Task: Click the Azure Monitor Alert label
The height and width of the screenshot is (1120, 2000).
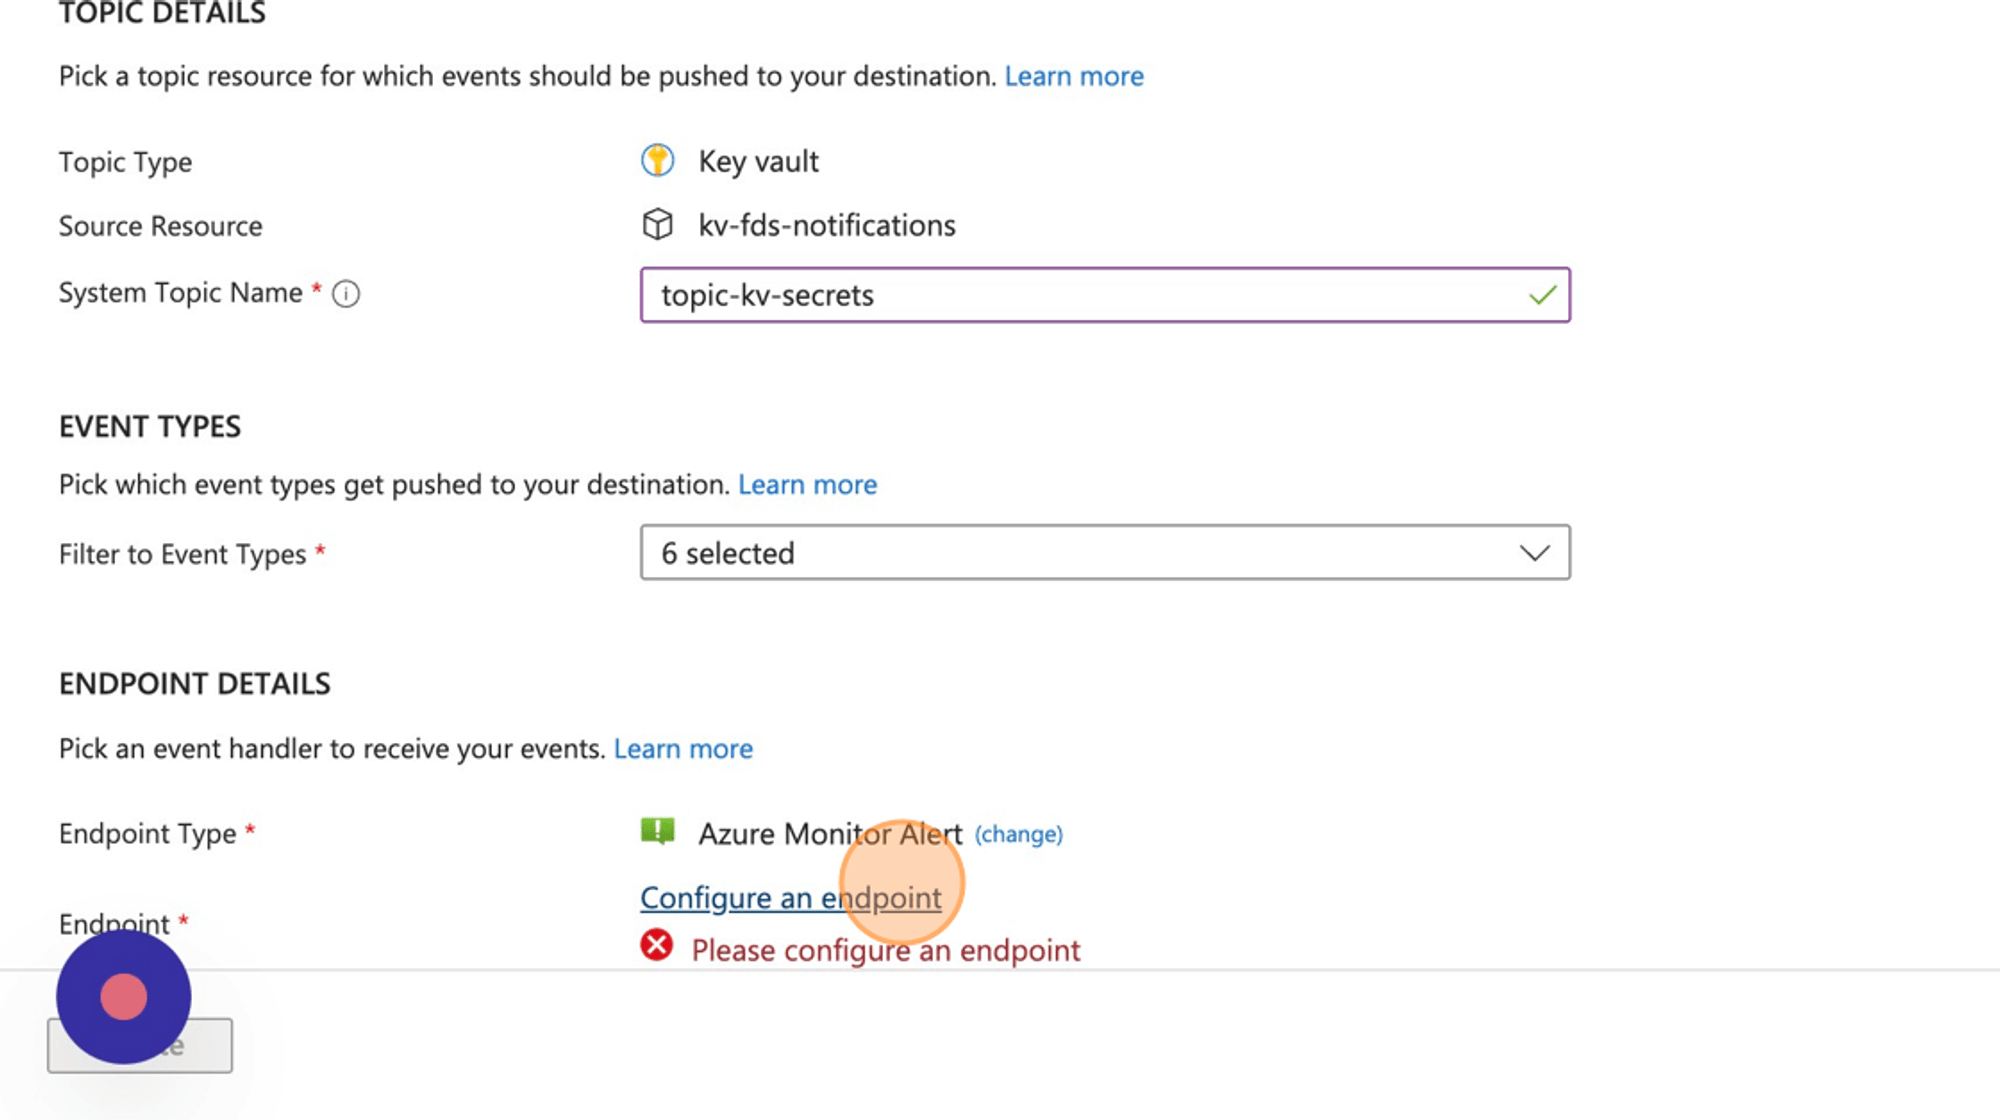Action: 830,833
